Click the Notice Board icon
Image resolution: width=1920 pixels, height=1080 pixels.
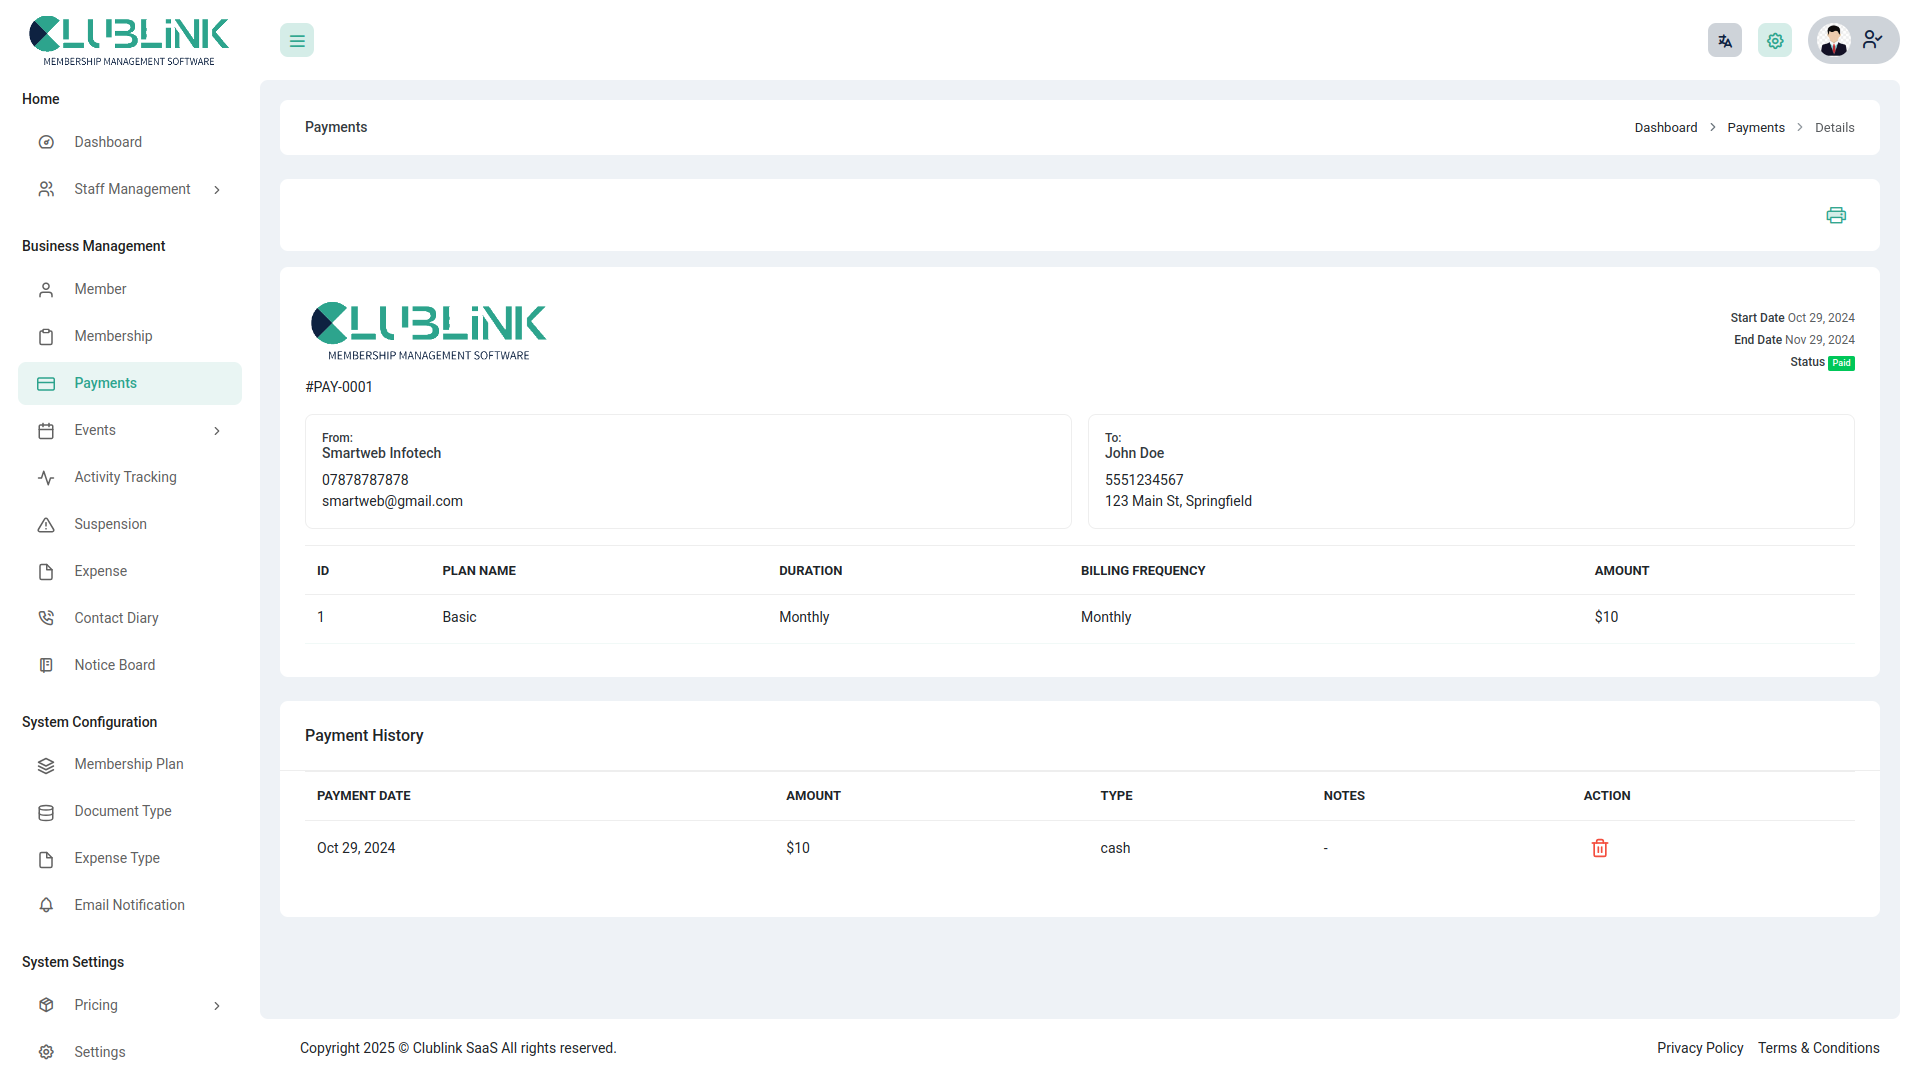click(46, 665)
